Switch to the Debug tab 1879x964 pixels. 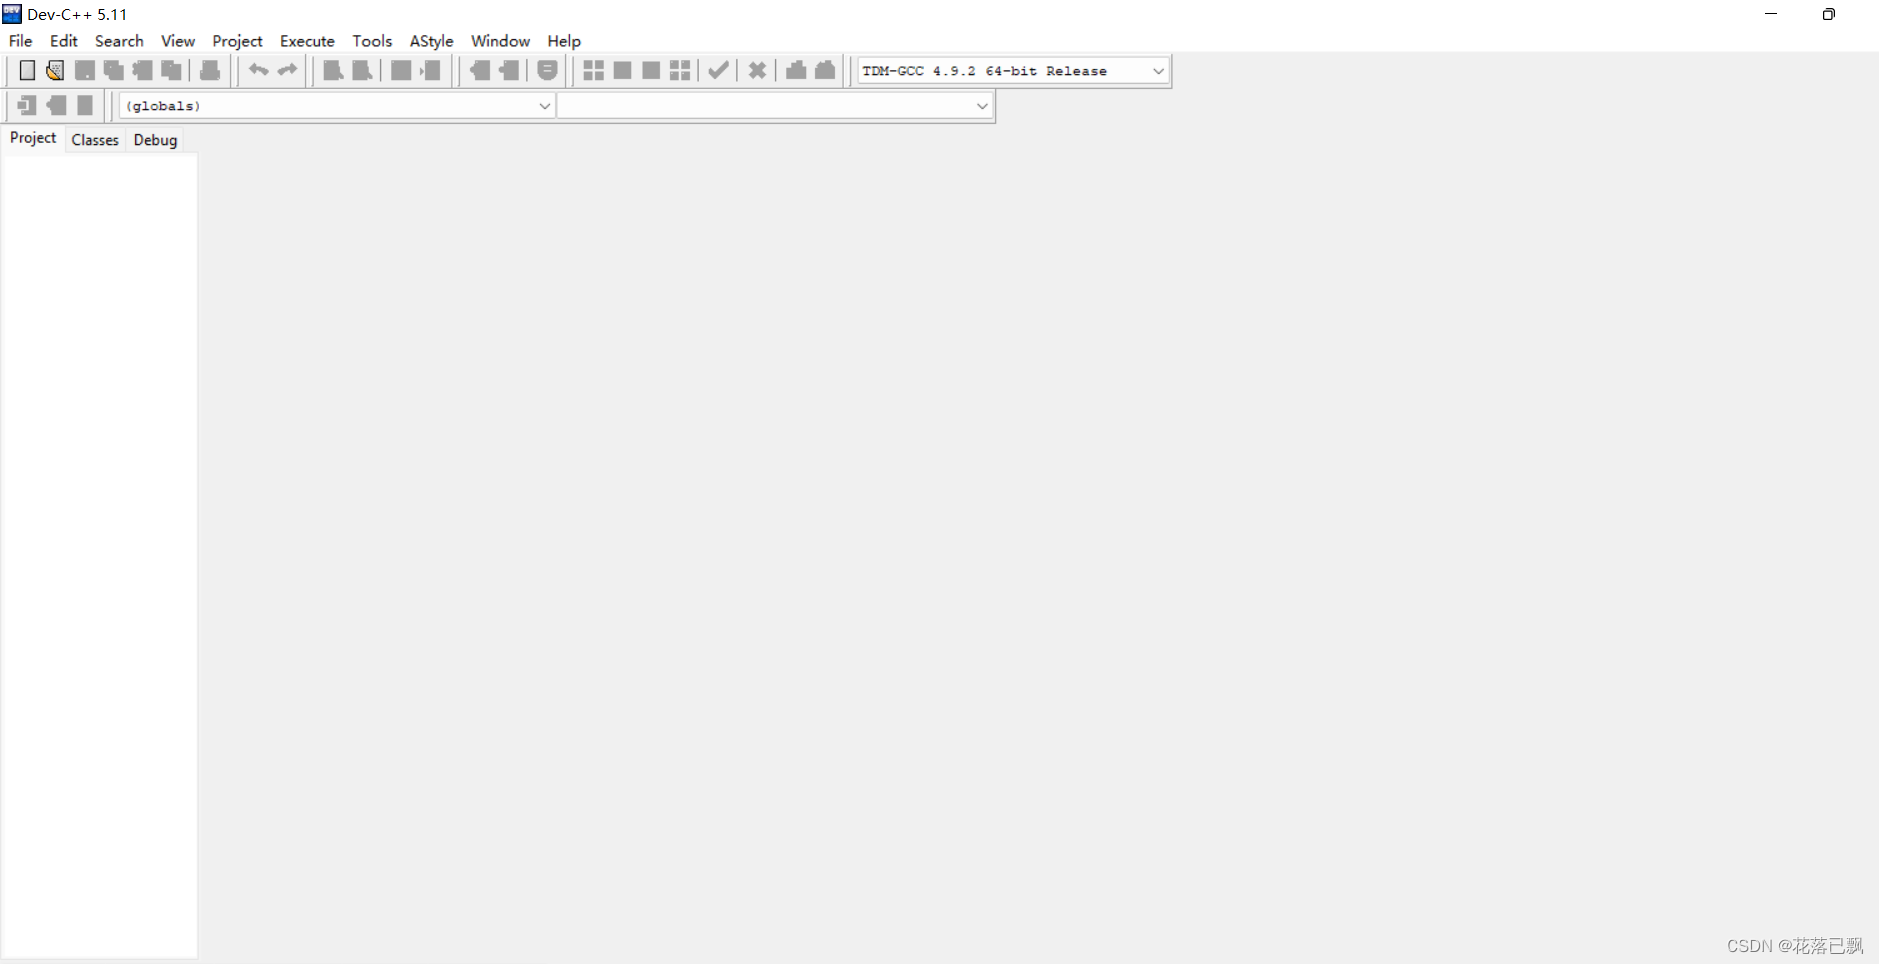pos(155,140)
